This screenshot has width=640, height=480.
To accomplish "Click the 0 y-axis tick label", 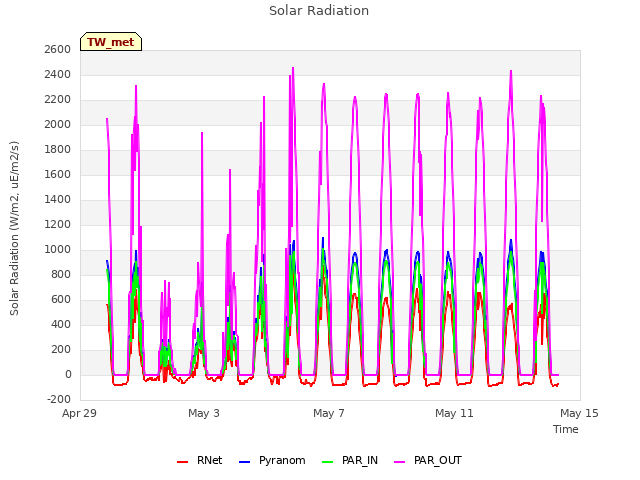I will 68,375.
